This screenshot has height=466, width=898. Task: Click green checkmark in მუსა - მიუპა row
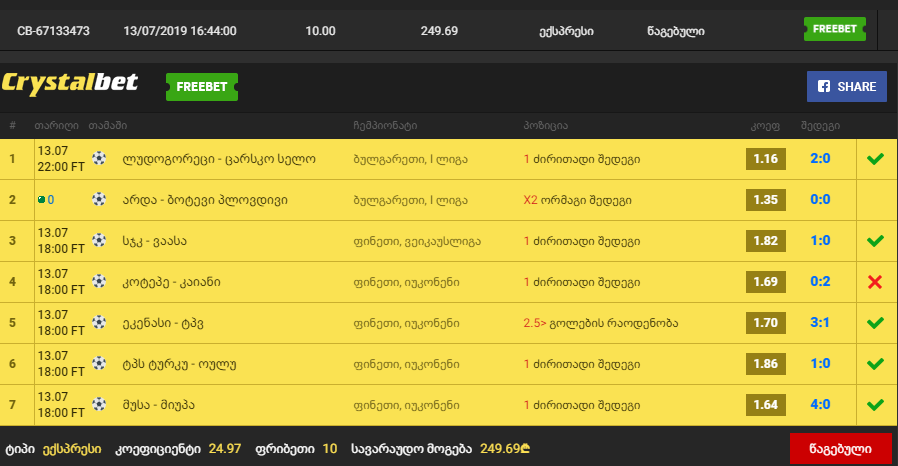point(875,405)
